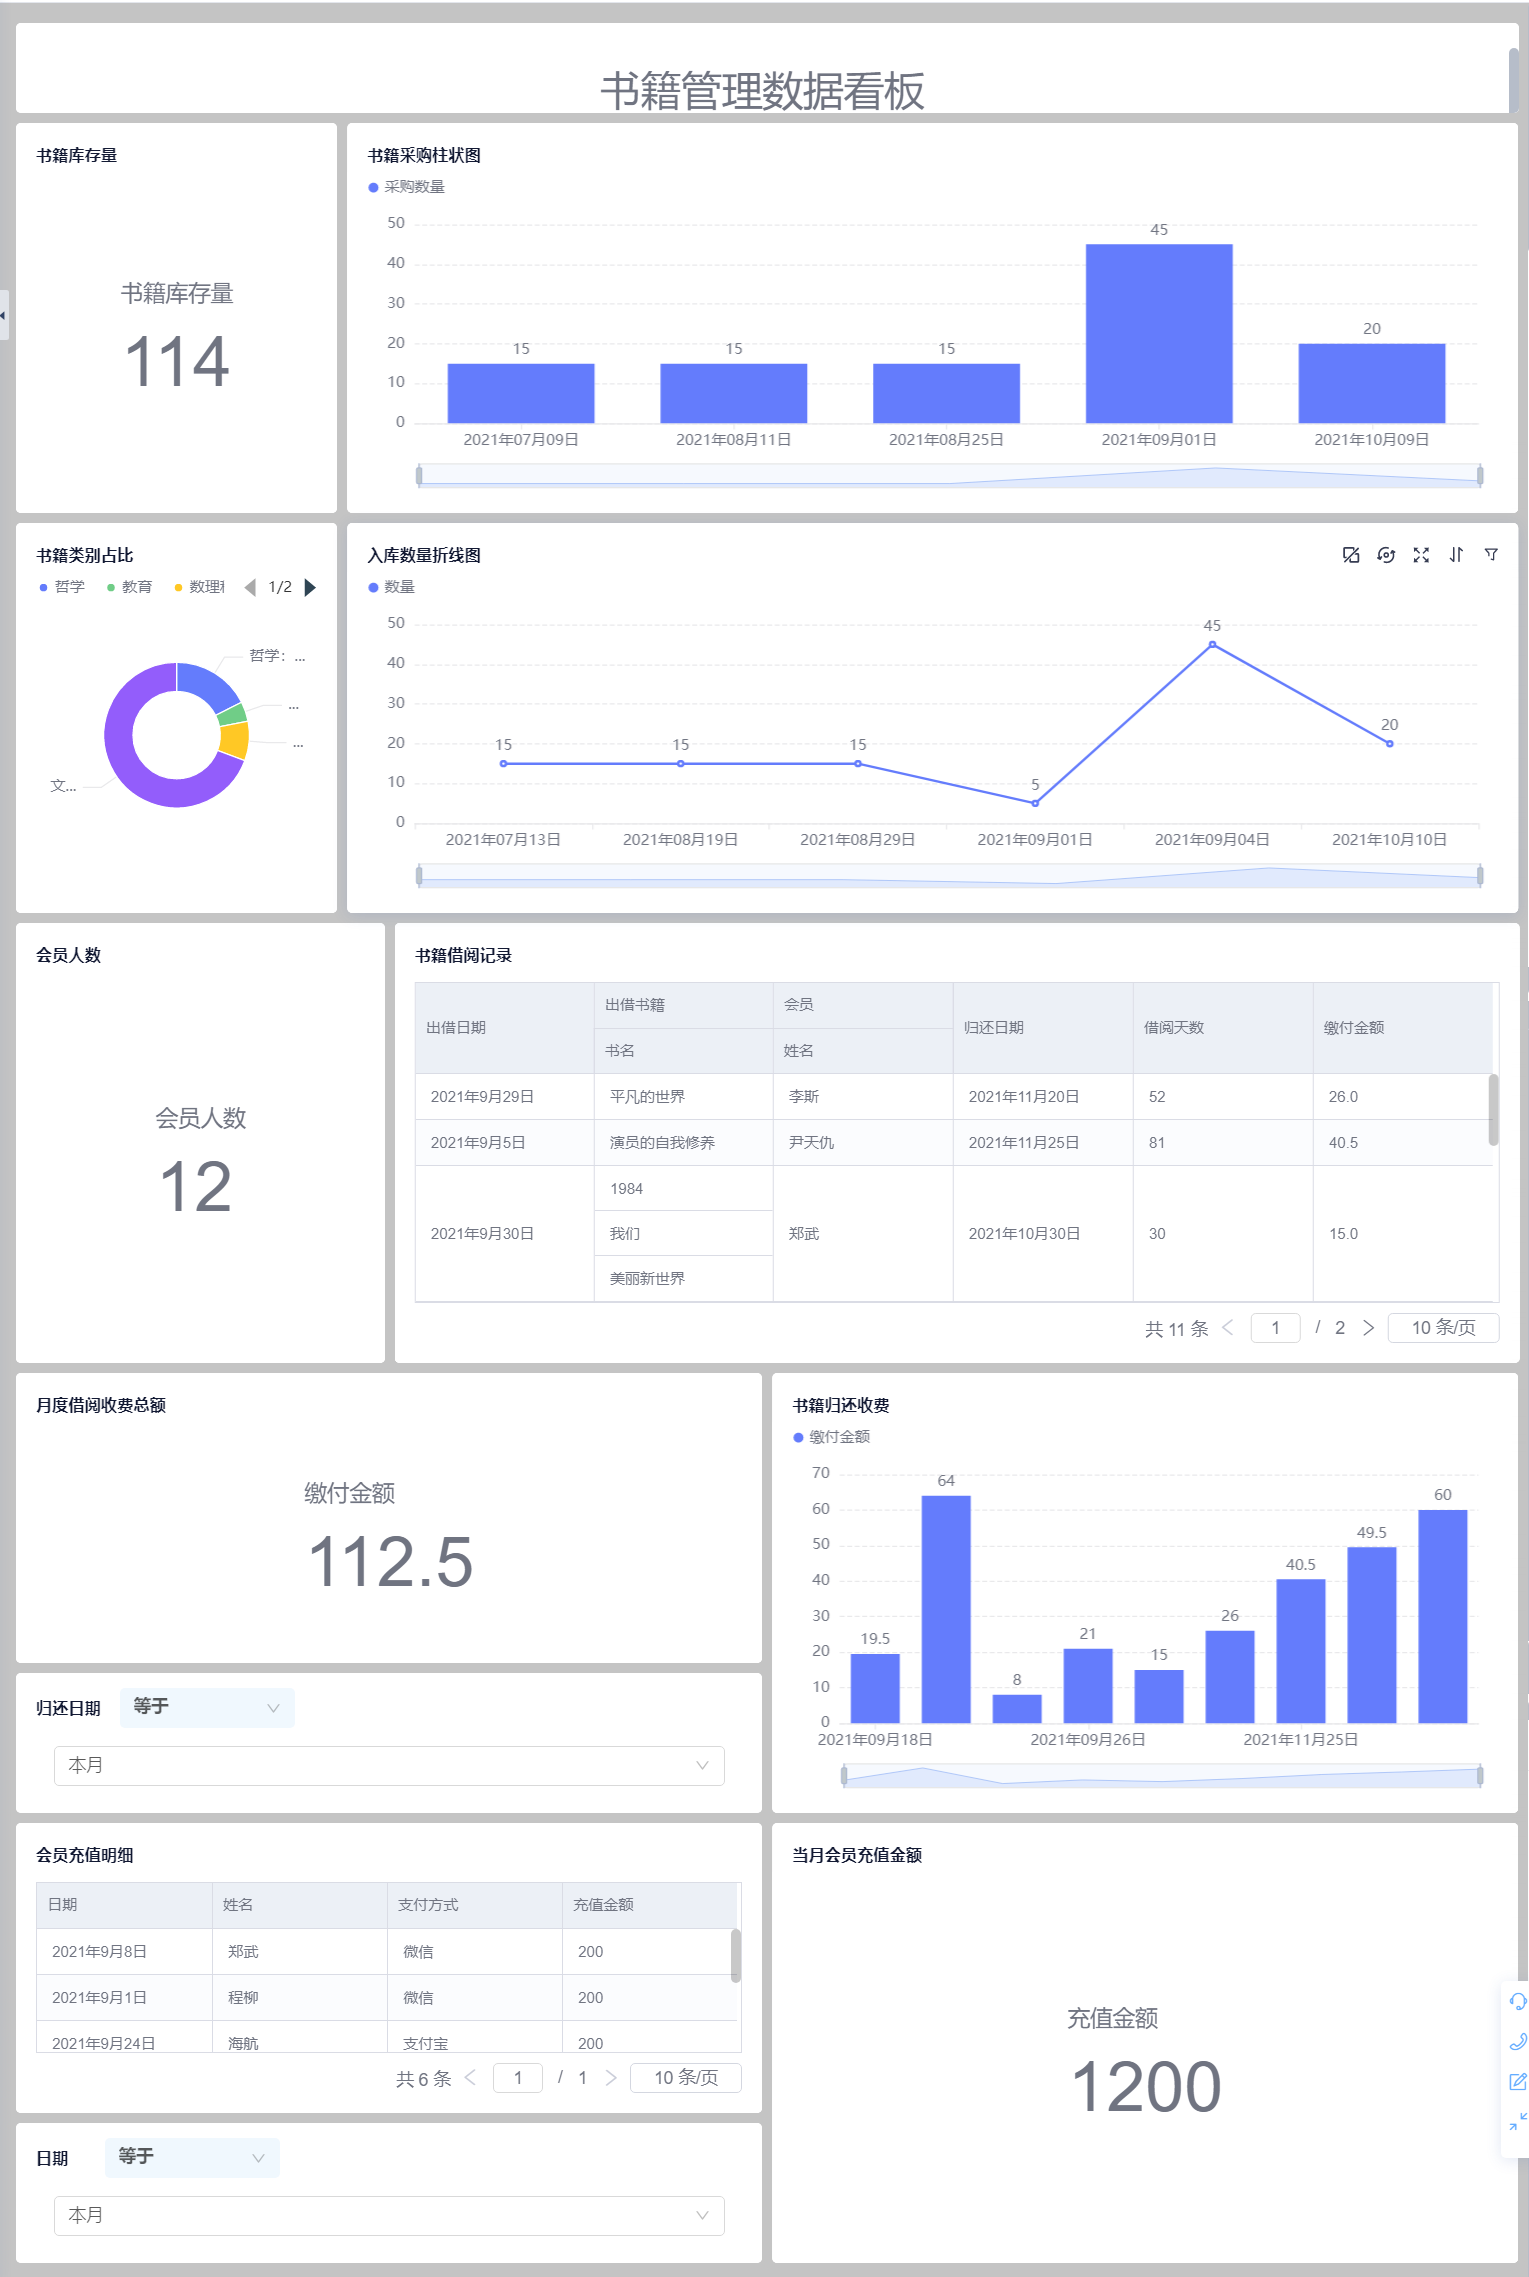1529x2277 pixels.
Task: Open the filter funnel icon on 入库数量折线图
Action: [1491, 555]
